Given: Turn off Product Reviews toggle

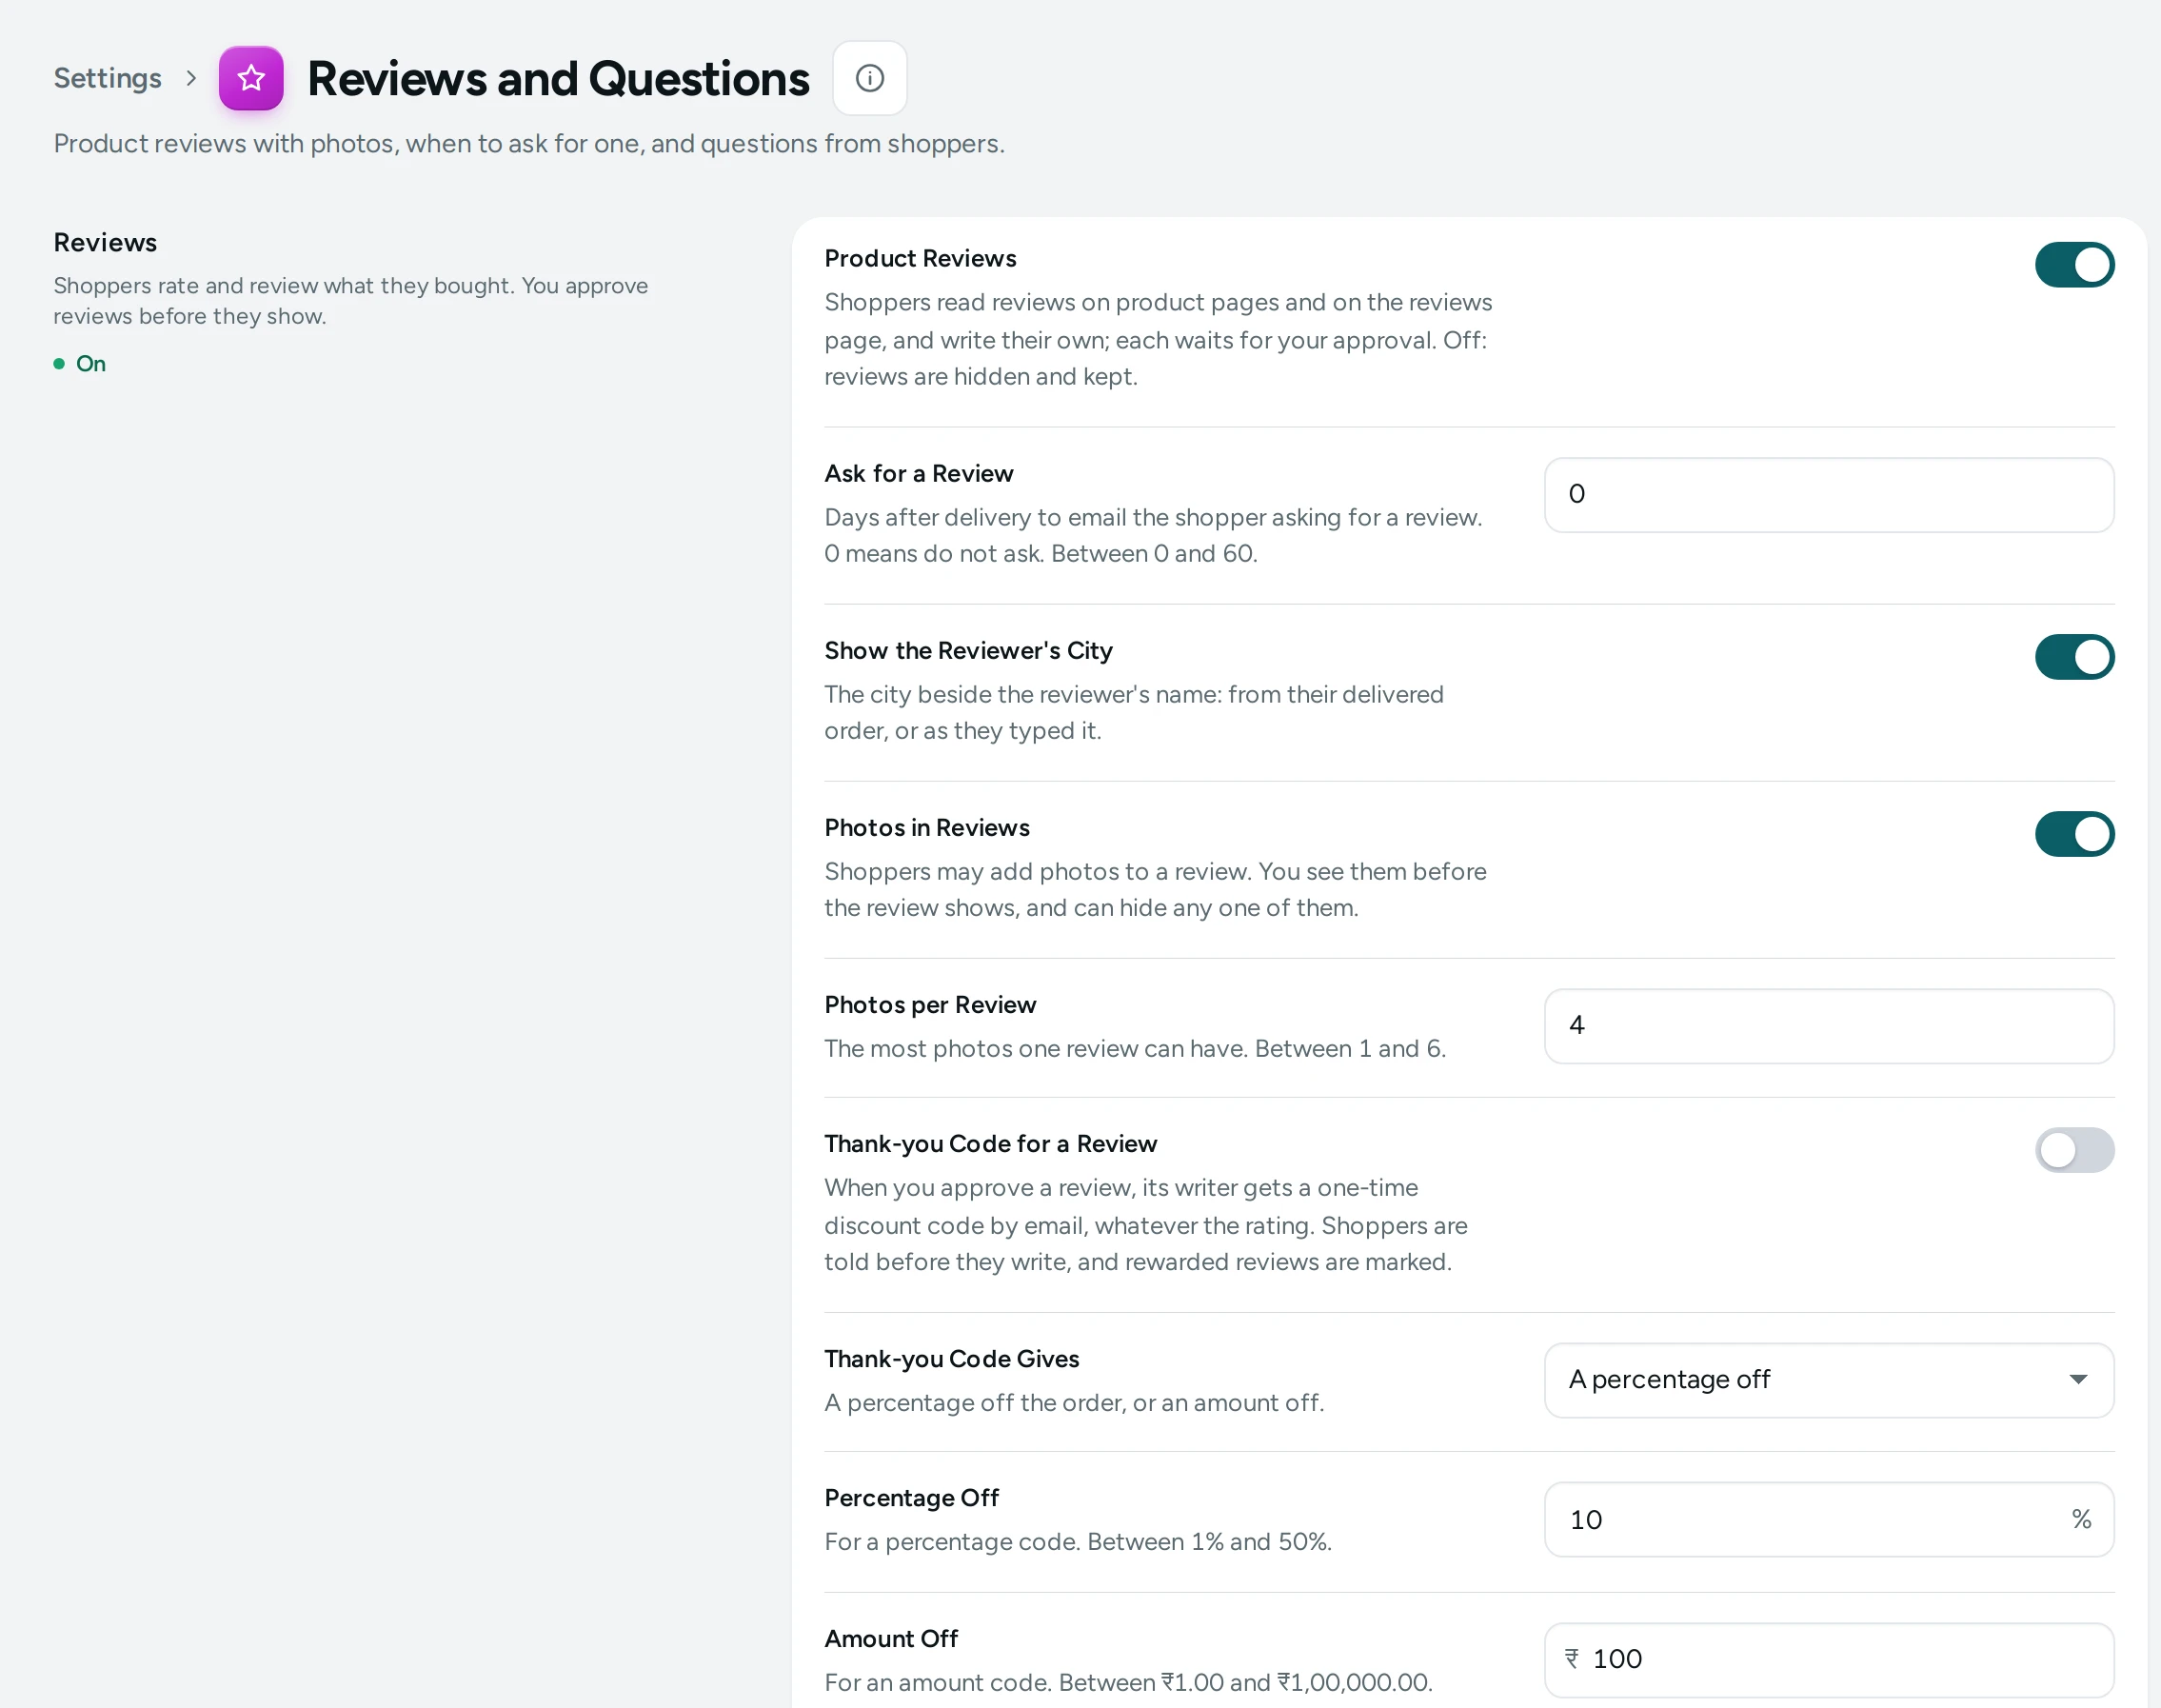Looking at the screenshot, I should click(2074, 265).
